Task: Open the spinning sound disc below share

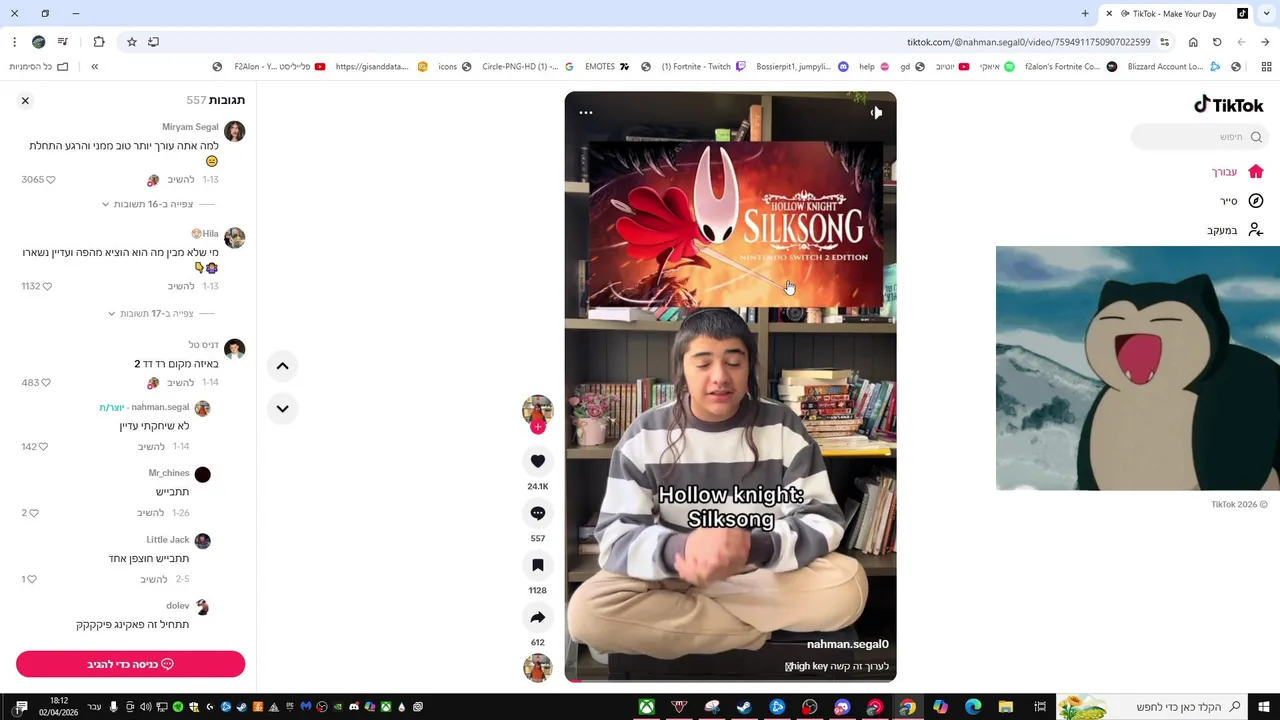Action: click(538, 668)
